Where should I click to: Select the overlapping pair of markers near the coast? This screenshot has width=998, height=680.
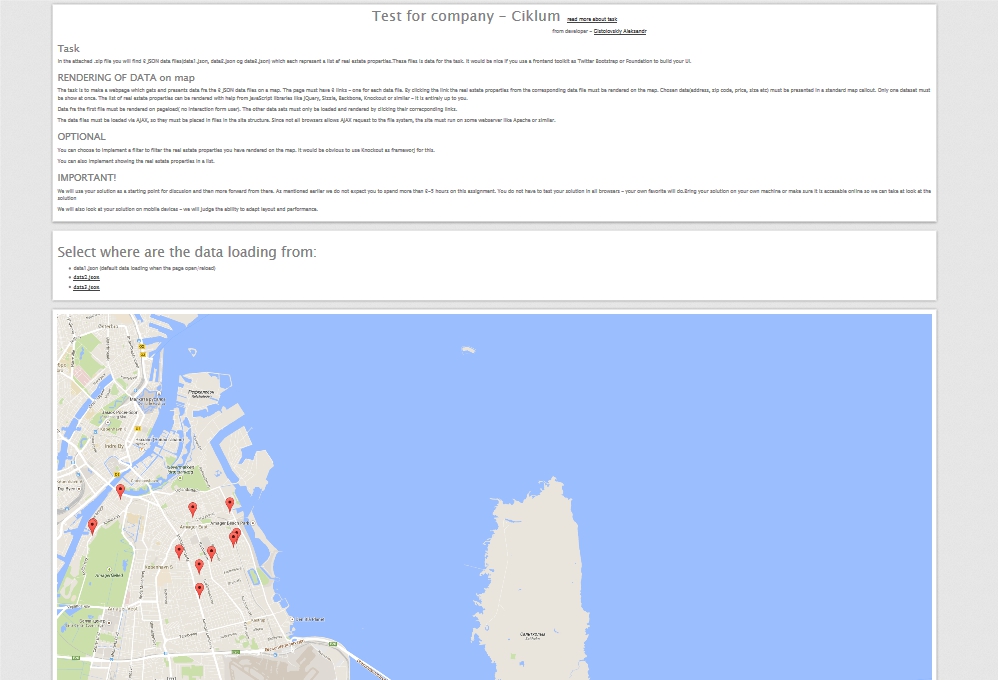[235, 537]
